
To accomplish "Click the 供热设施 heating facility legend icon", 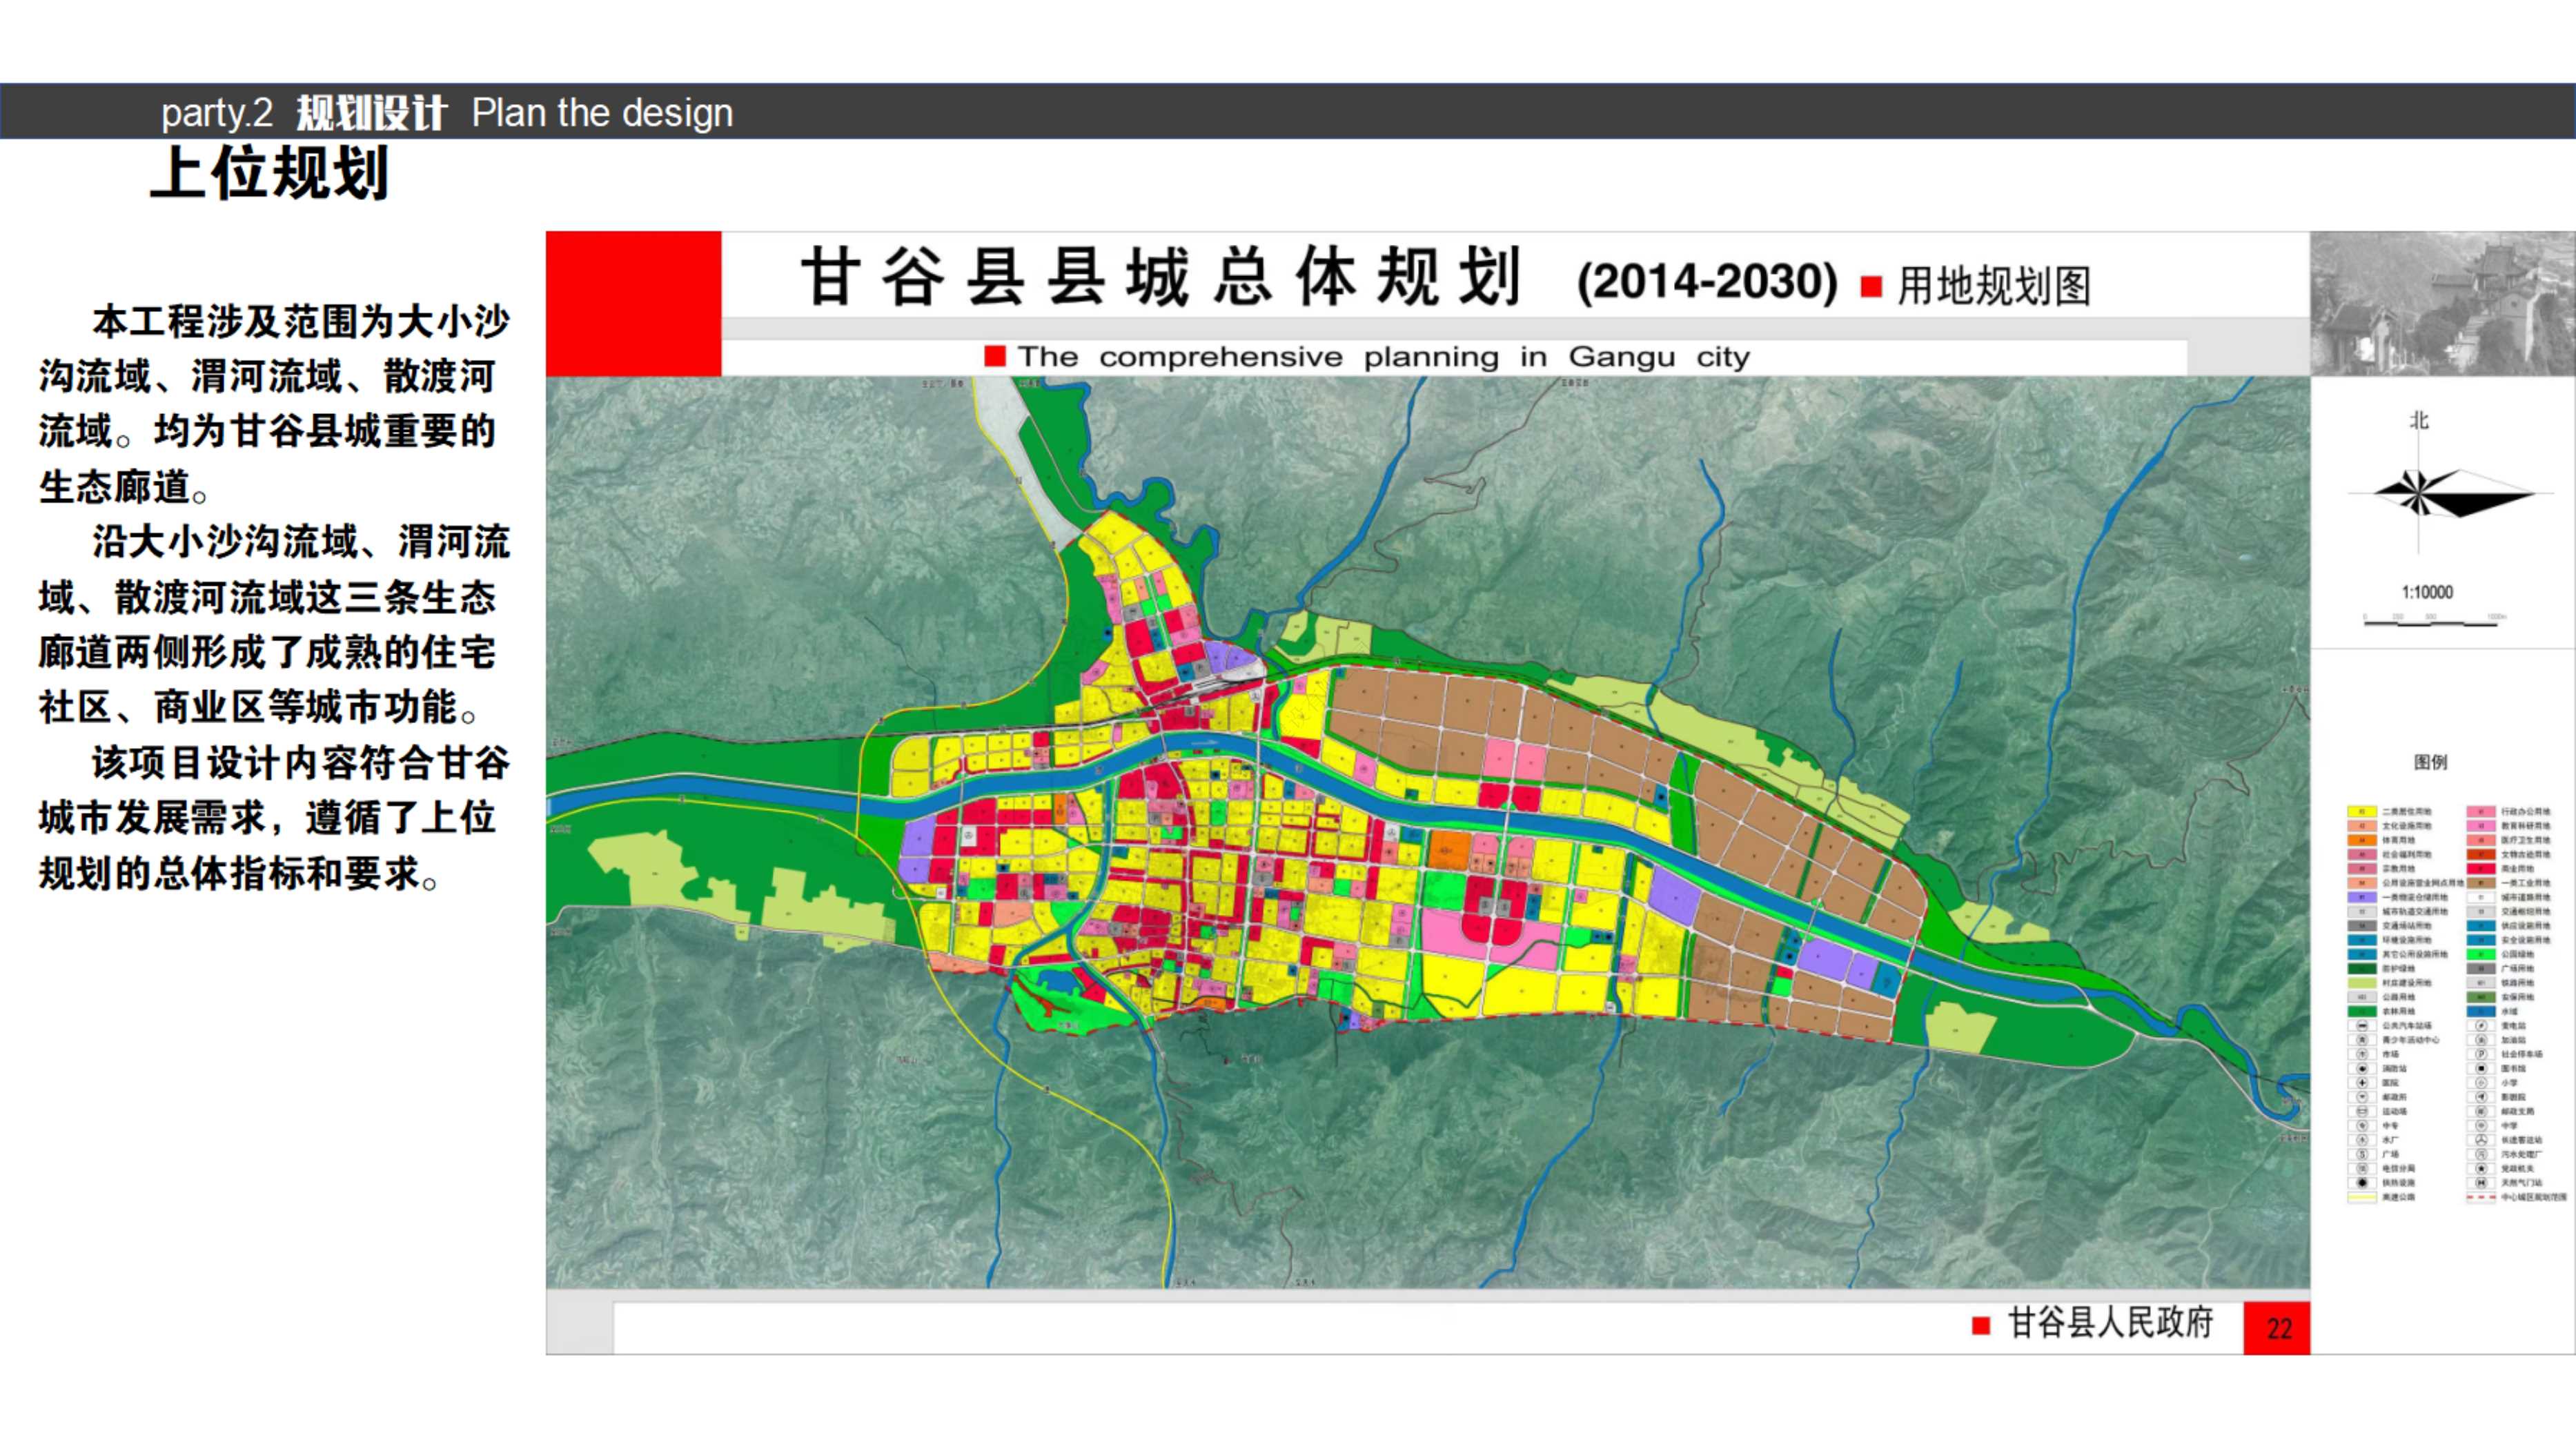I will (x=2362, y=1183).
